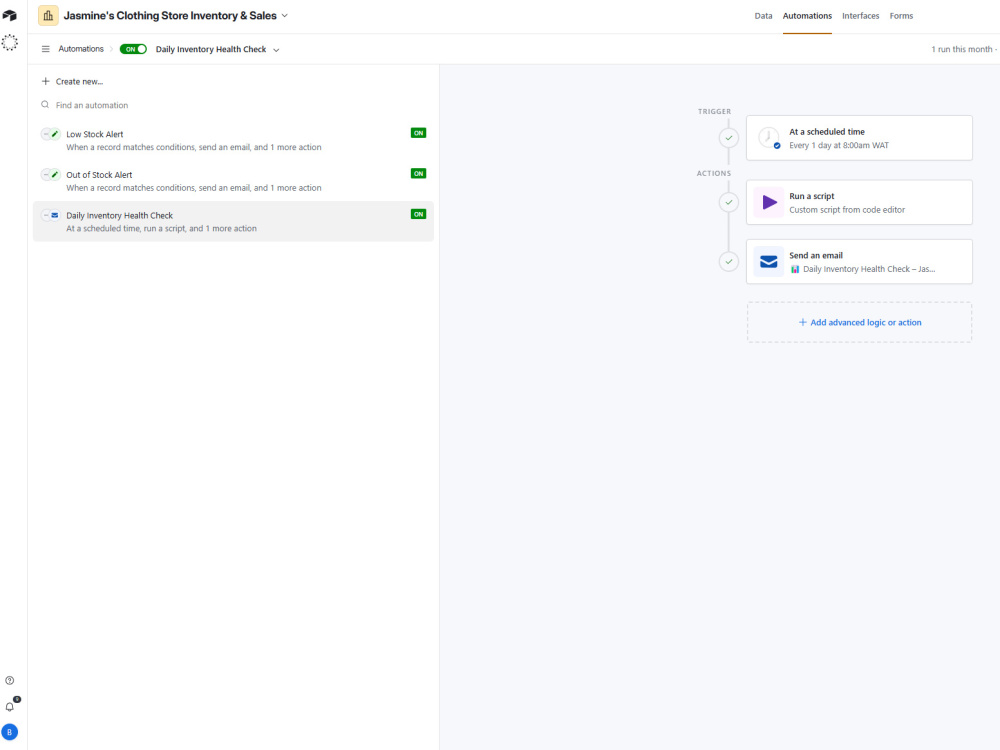Expand the base name dropdown chevron
Image resolution: width=1000 pixels, height=750 pixels.
click(x=284, y=15)
